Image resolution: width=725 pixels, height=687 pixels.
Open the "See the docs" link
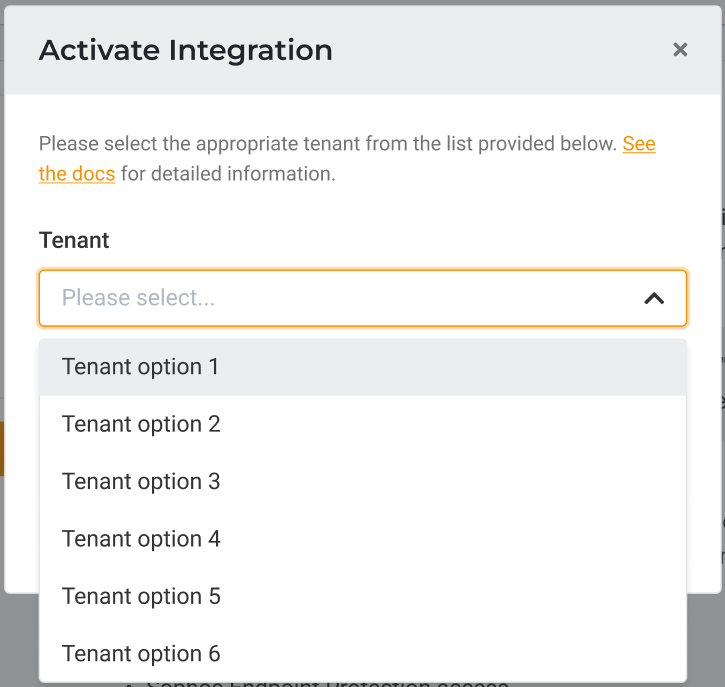click(x=639, y=144)
